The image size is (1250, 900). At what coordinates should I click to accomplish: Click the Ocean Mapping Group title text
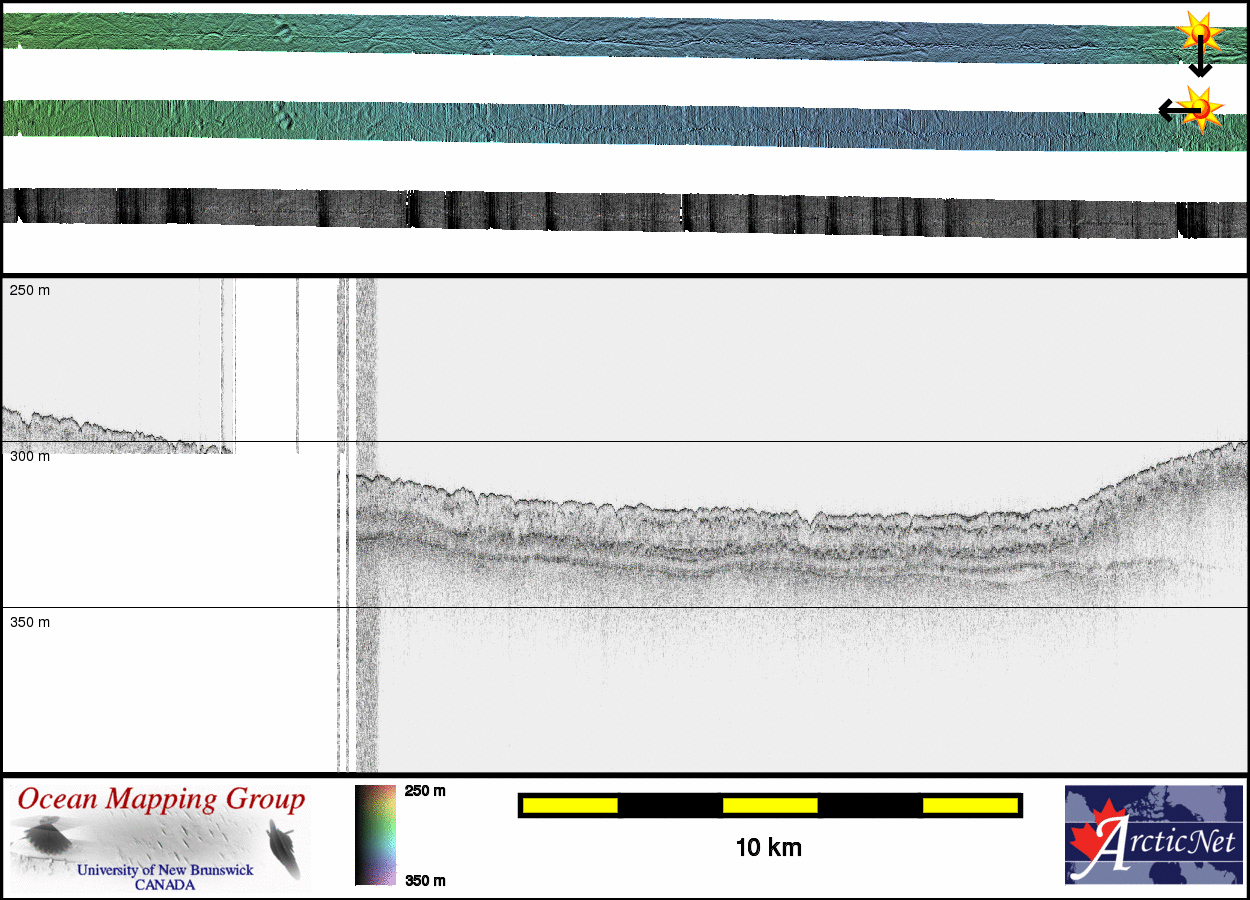click(161, 800)
